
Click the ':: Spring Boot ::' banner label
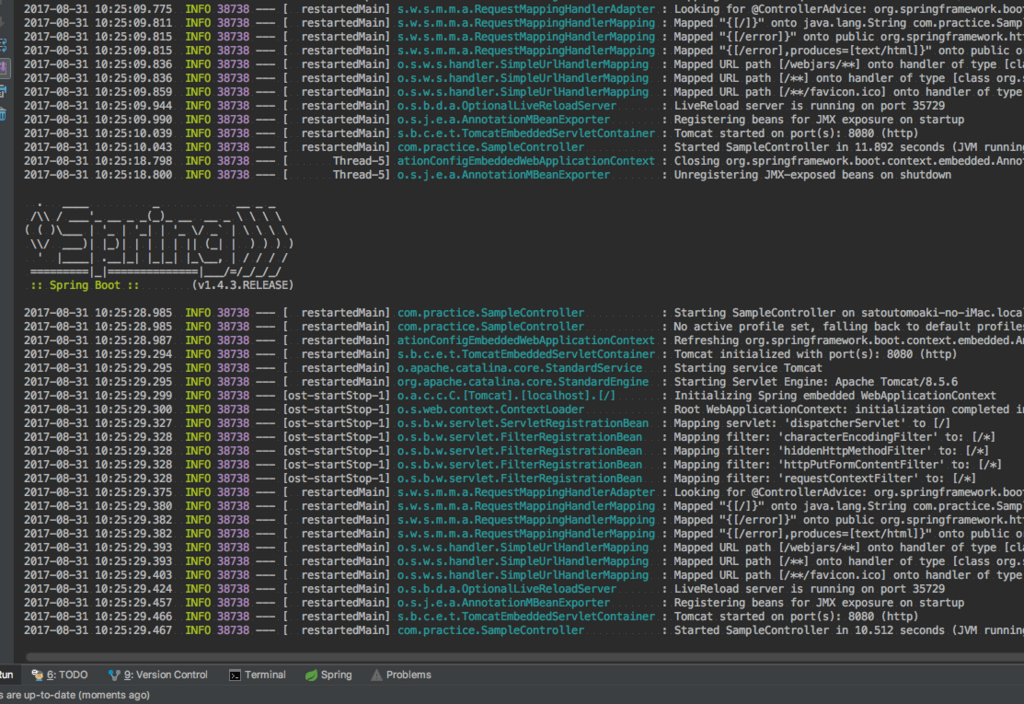coord(85,285)
